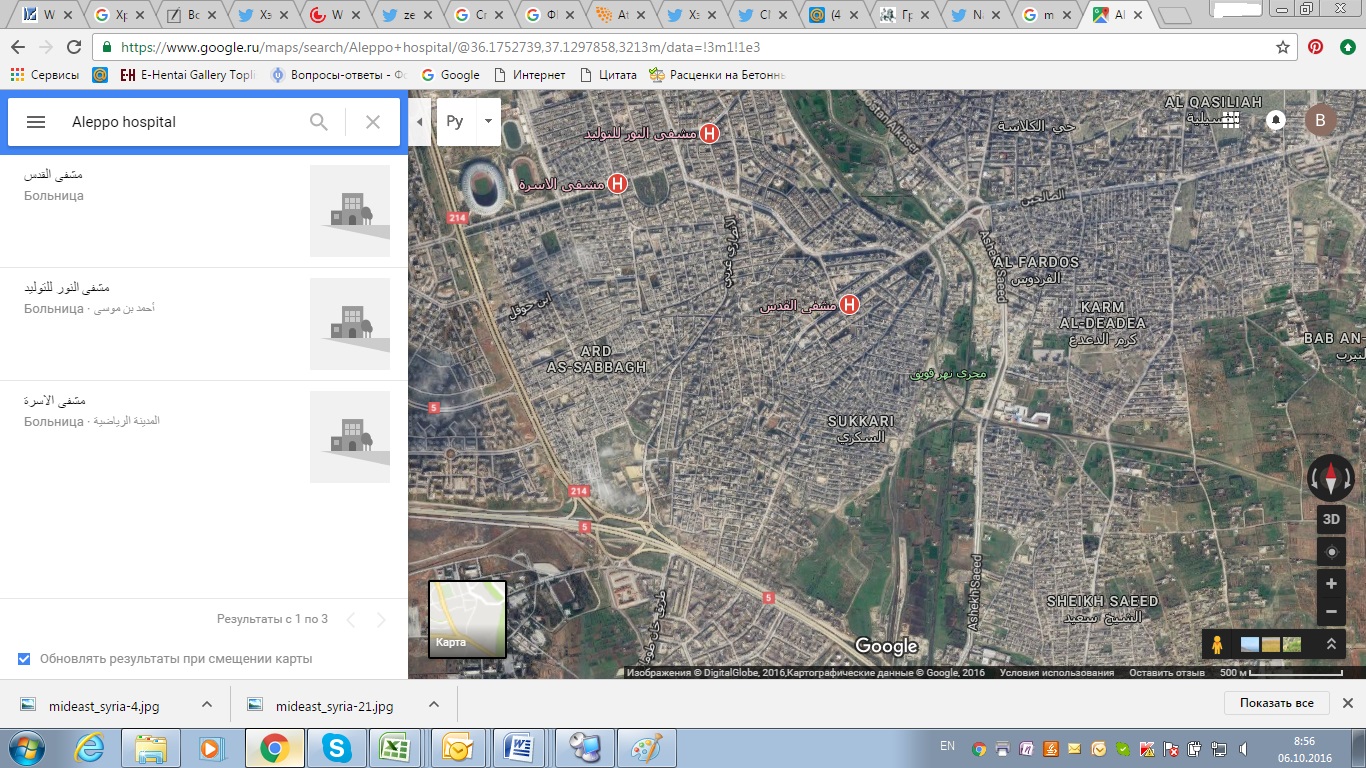Screen dimensions: 1366x768
Task: Zoom out on the map
Action: [1331, 611]
